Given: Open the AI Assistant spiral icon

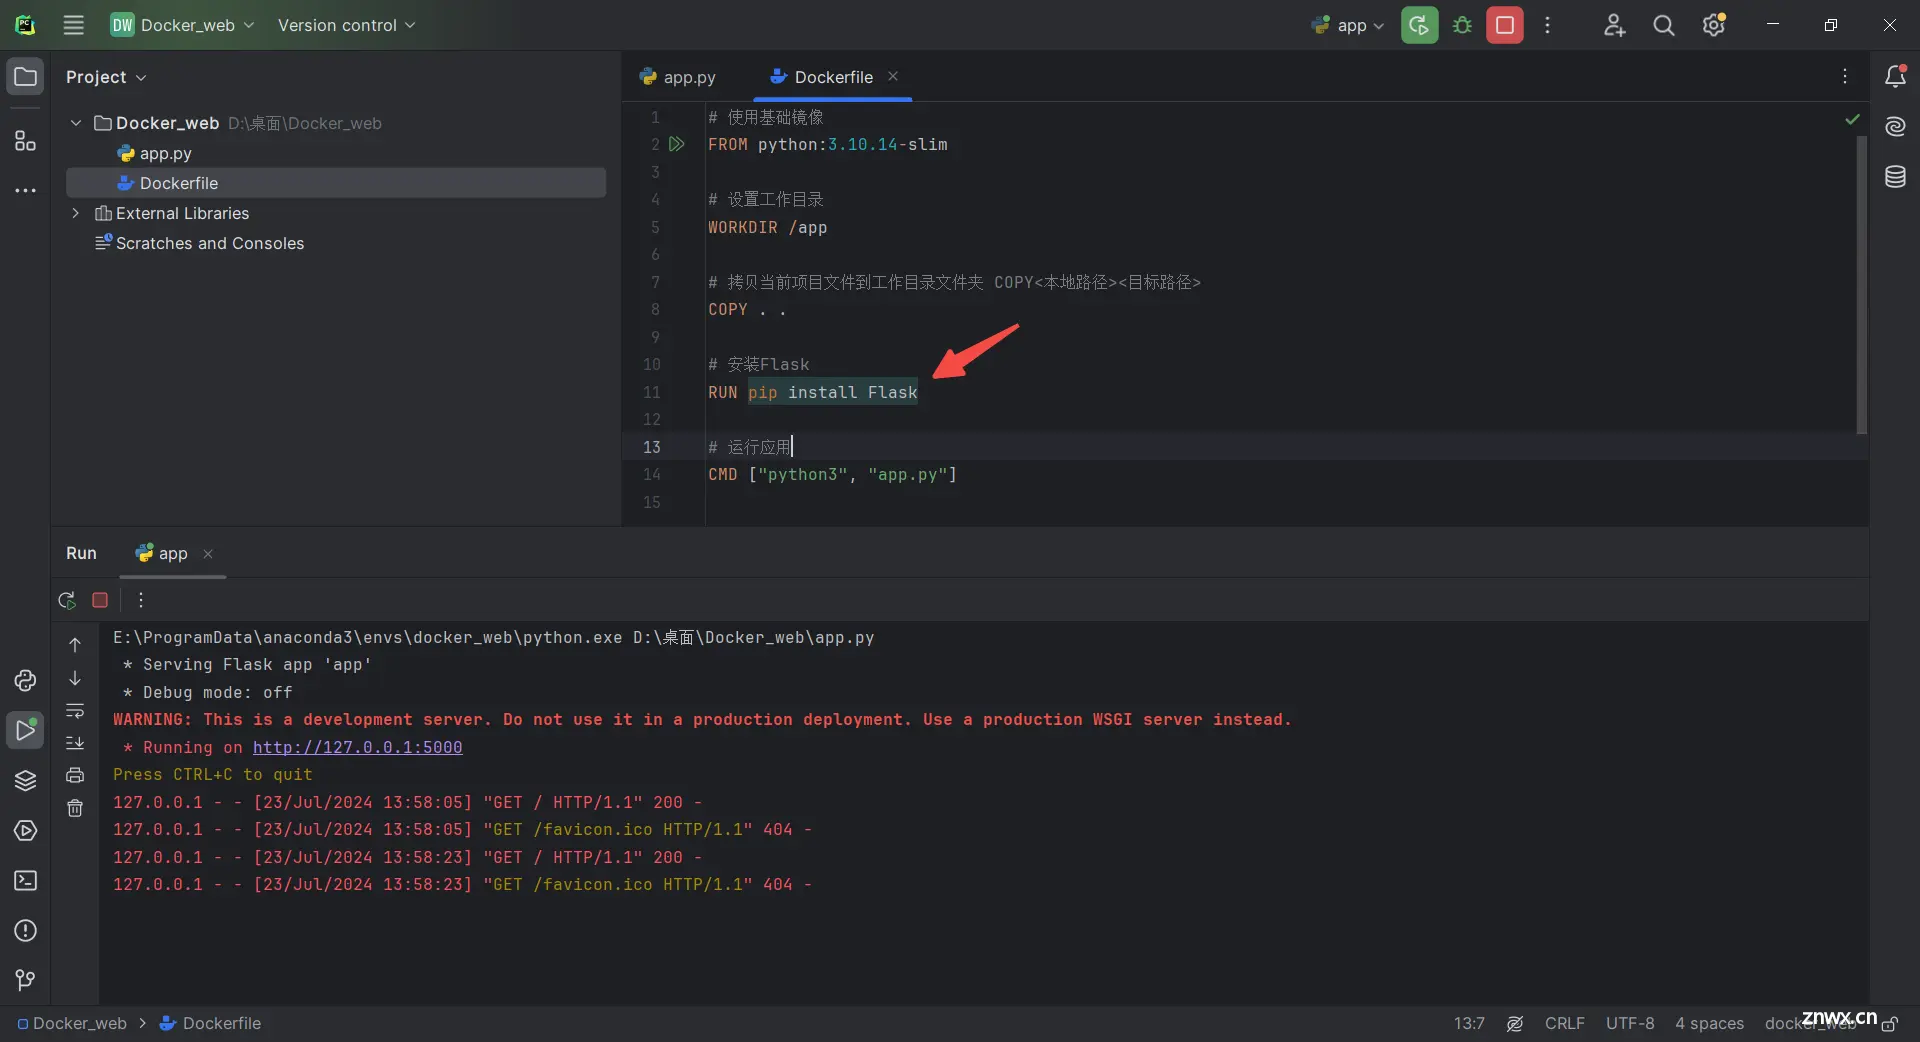Looking at the screenshot, I should click(1895, 126).
